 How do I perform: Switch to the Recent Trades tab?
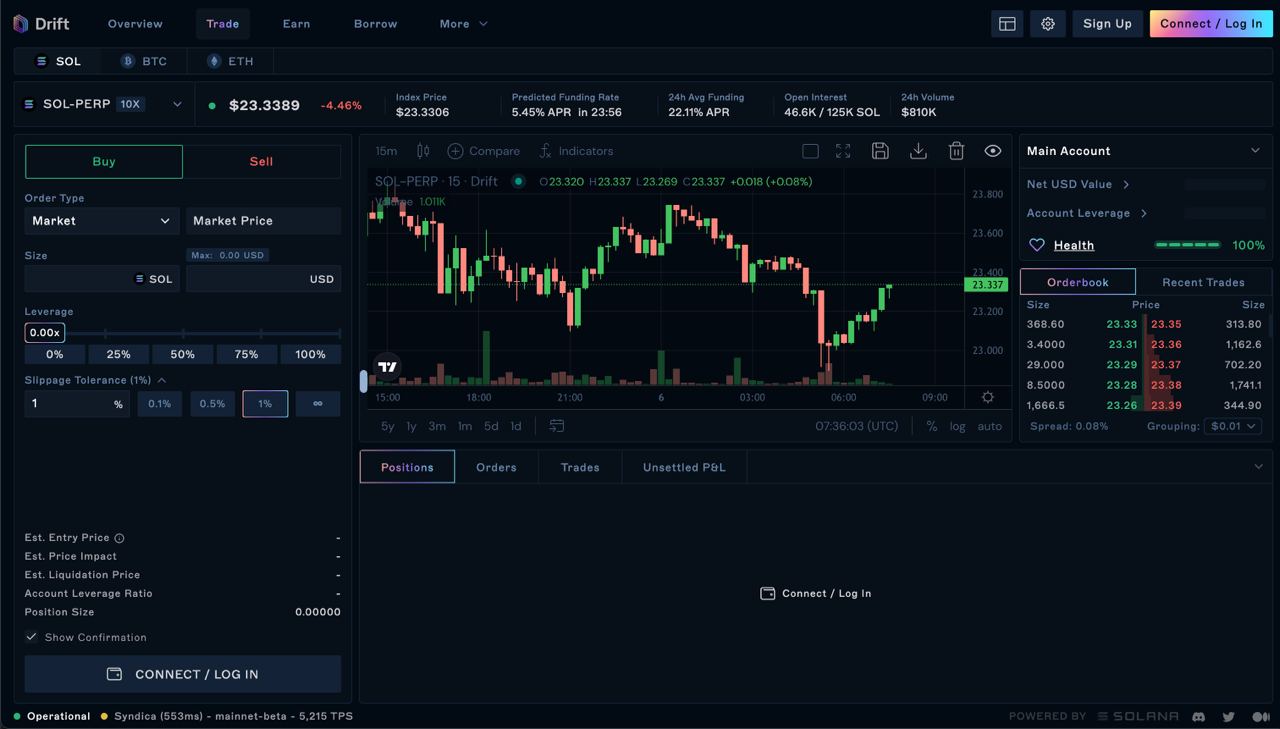click(1203, 282)
